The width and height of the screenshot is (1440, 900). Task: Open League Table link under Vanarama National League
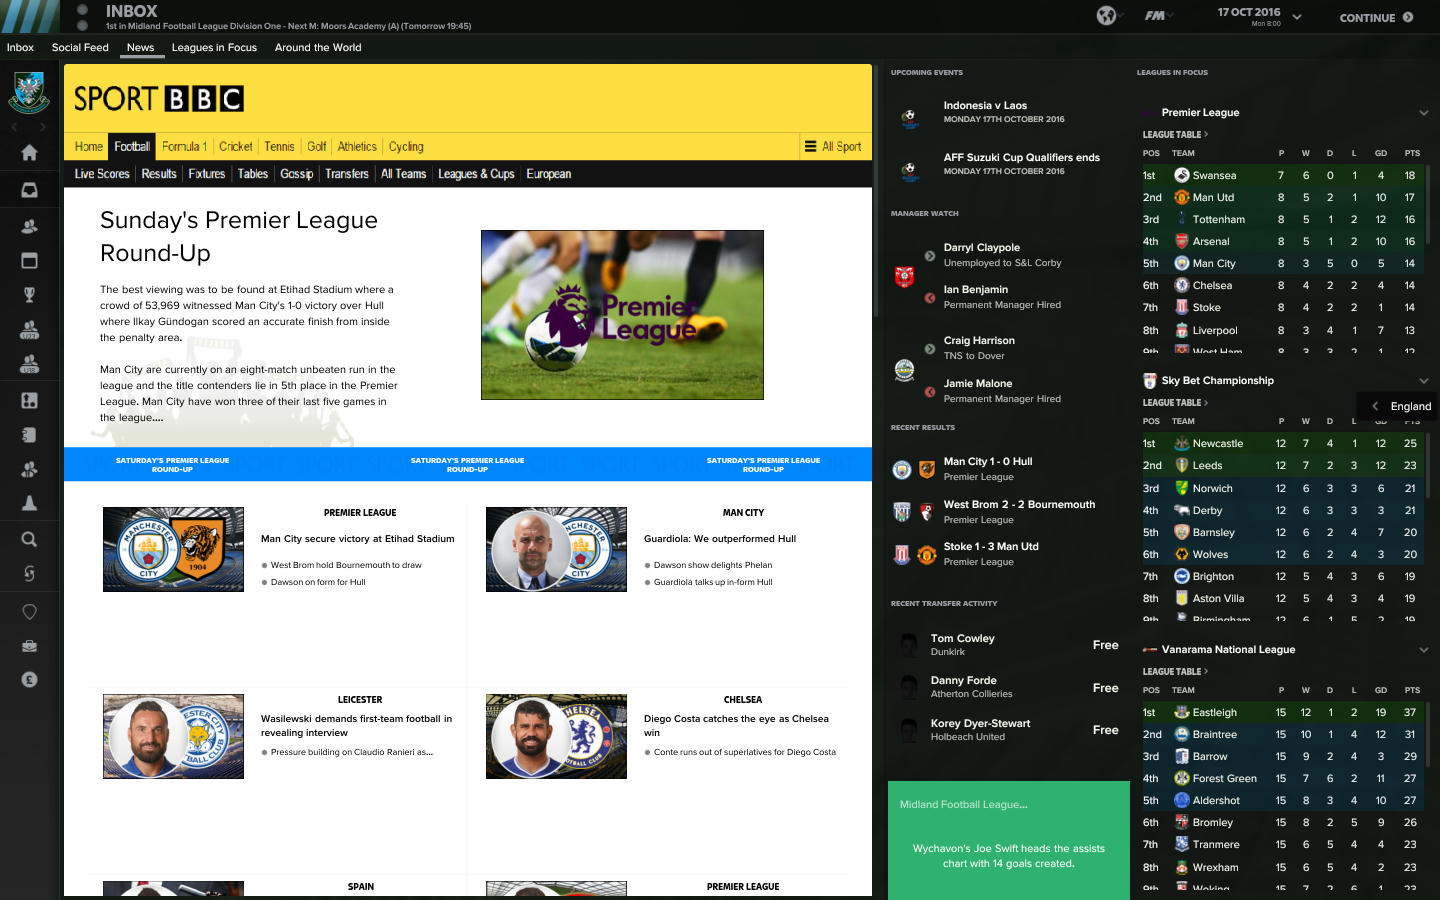1175,672
